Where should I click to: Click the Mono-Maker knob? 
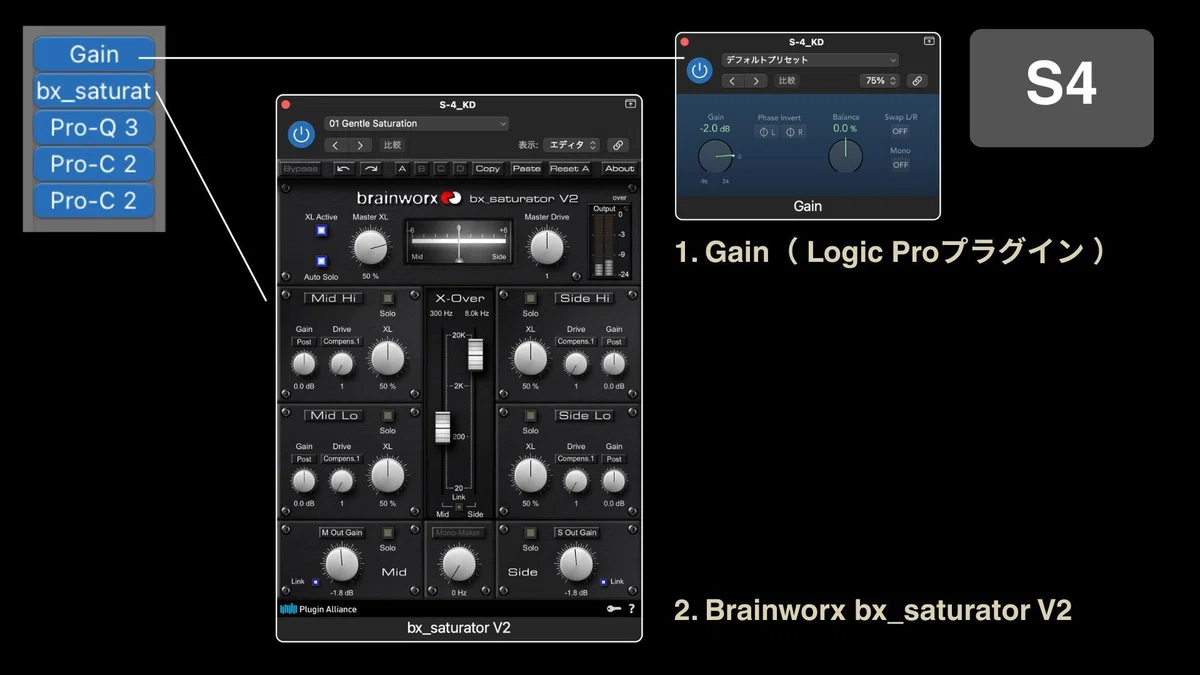[x=459, y=565]
